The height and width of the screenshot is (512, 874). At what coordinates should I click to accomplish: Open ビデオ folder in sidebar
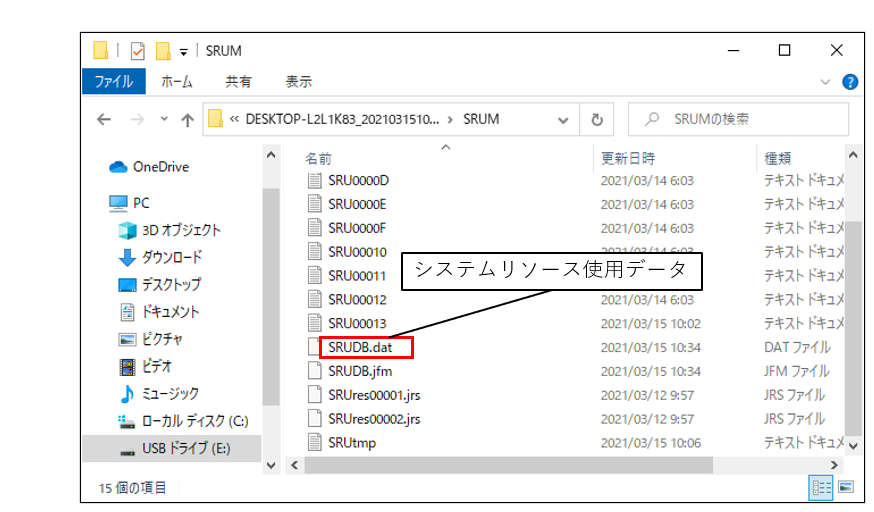coord(145,366)
